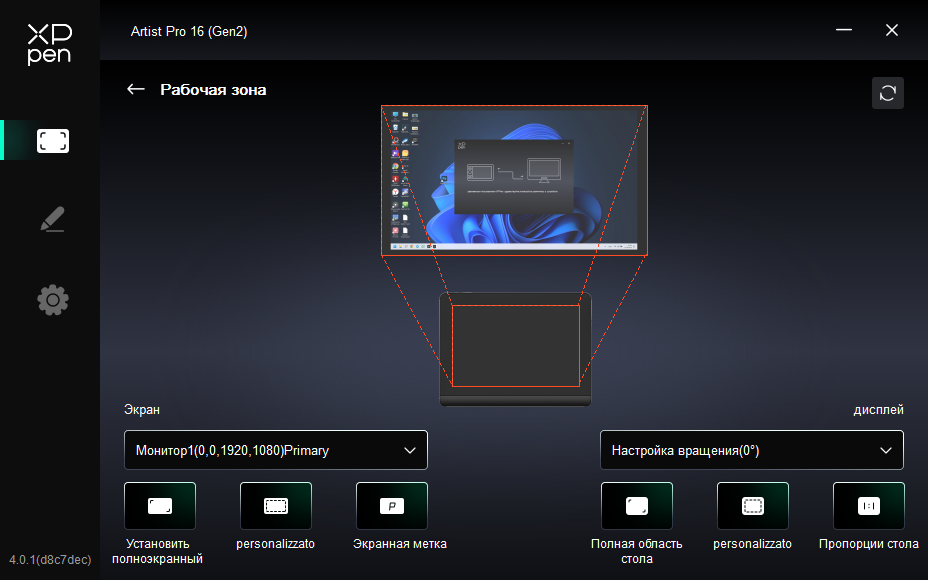Click the reset refresh icon at top right
Screen dimensions: 928x580
pos(887,93)
